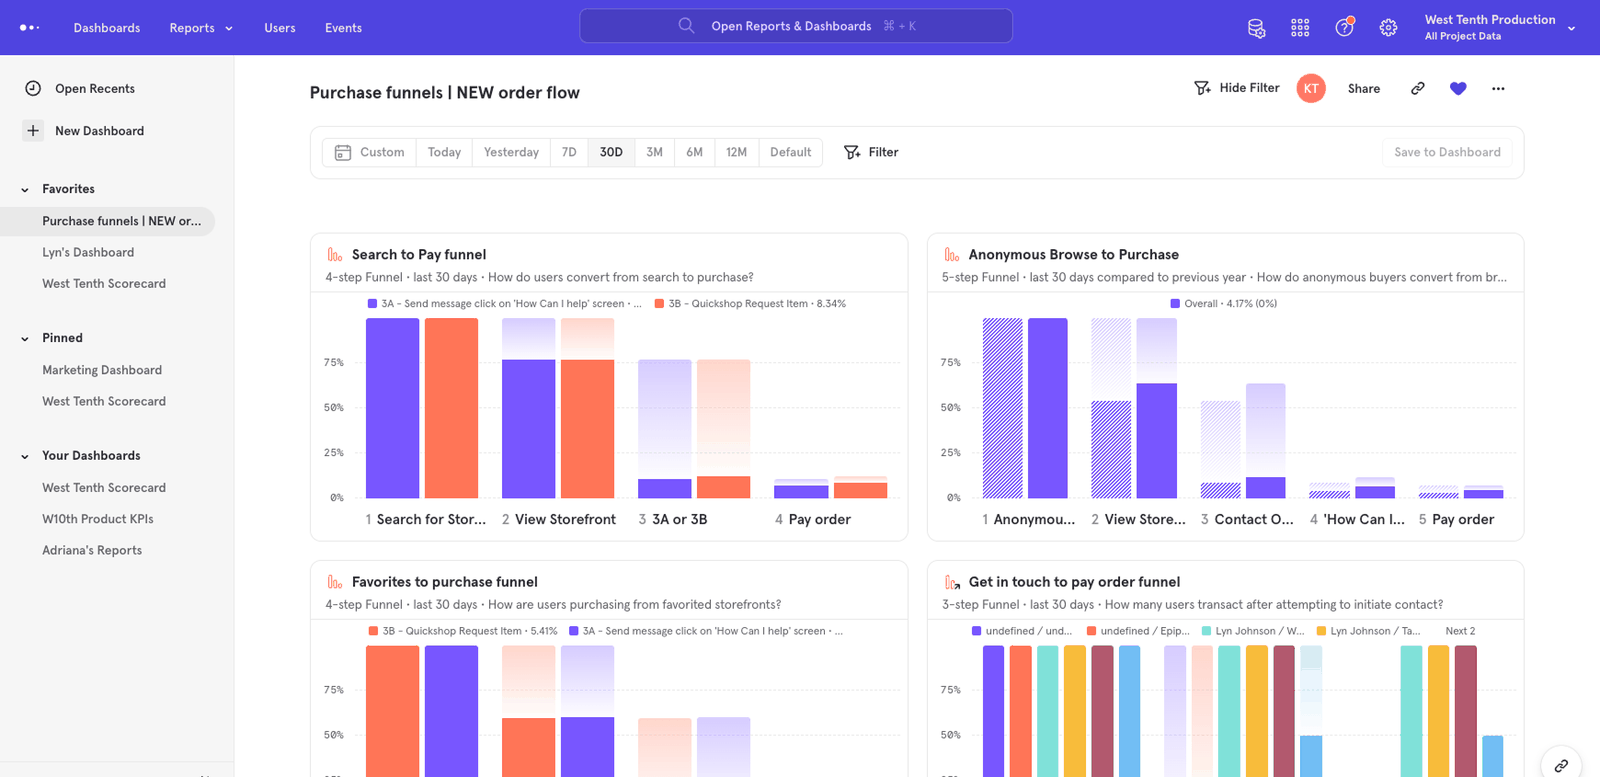1600x777 pixels.
Task: Open Lyn's Dashboard in the sidebar
Action: (88, 252)
